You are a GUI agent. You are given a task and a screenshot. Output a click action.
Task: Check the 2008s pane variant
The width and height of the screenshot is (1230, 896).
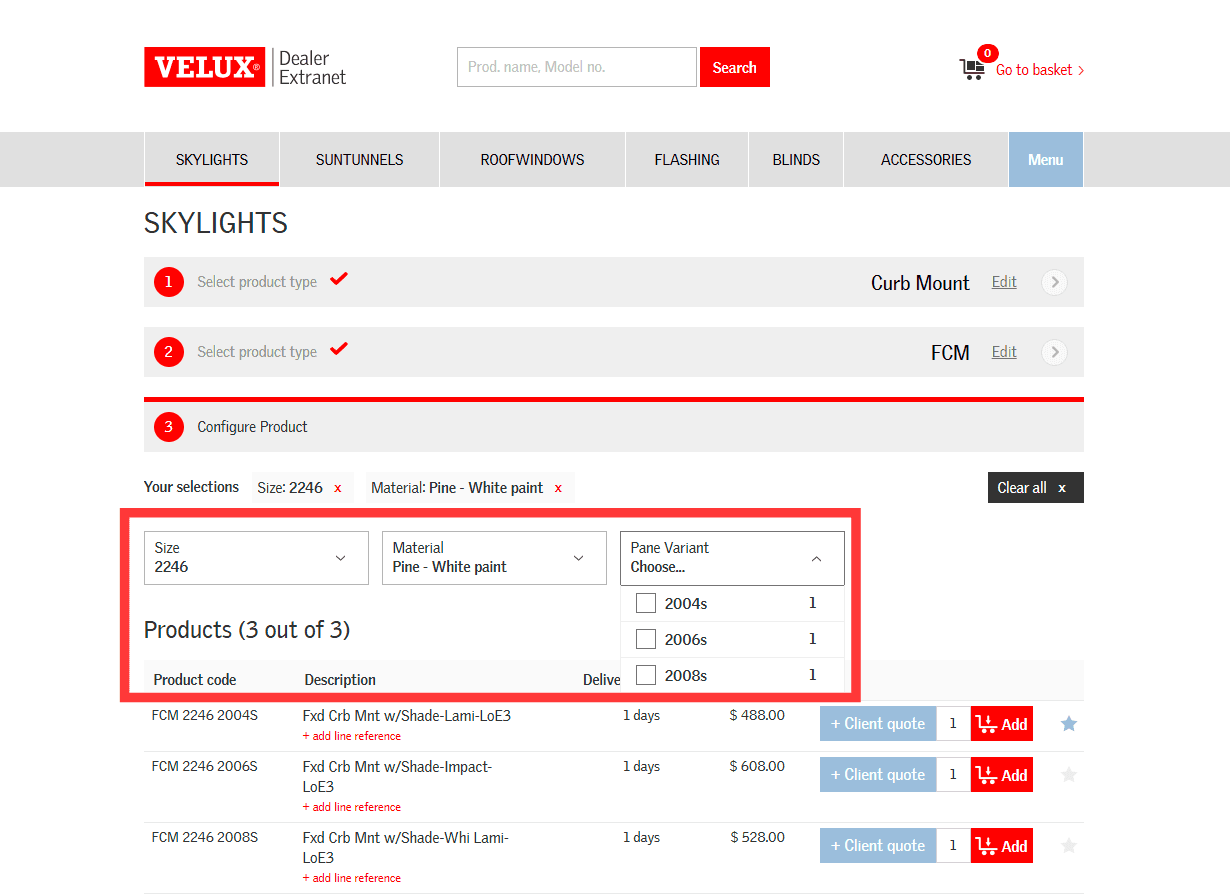pyautogui.click(x=646, y=675)
